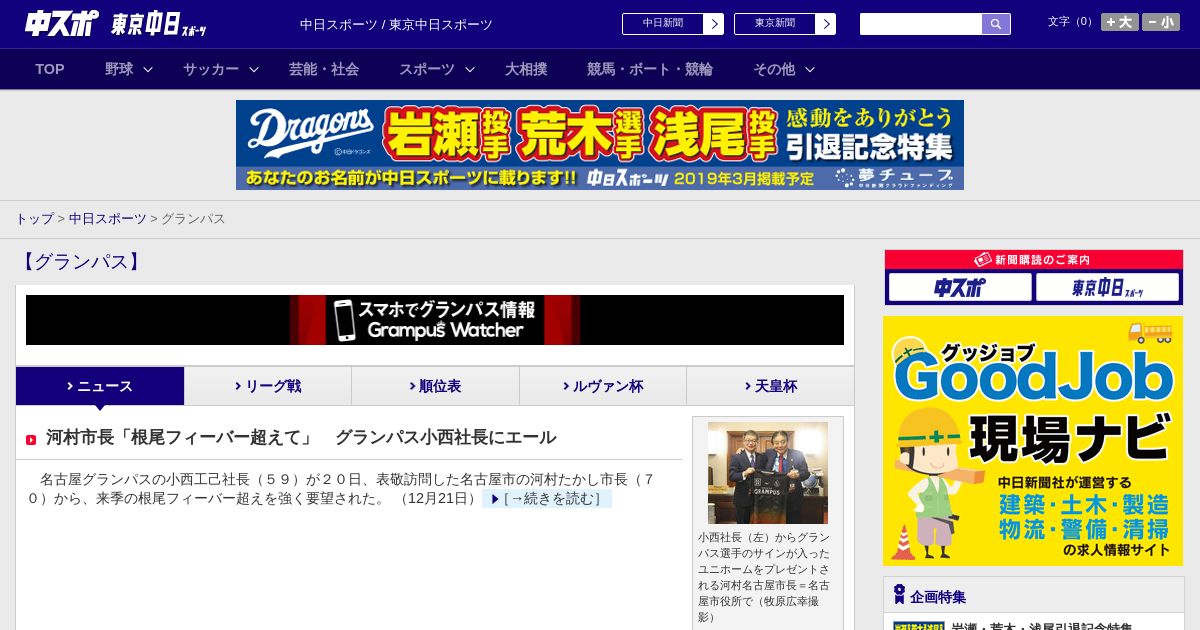Select the リーグ戦 tab
Image resolution: width=1200 pixels, height=630 pixels.
pos(268,386)
